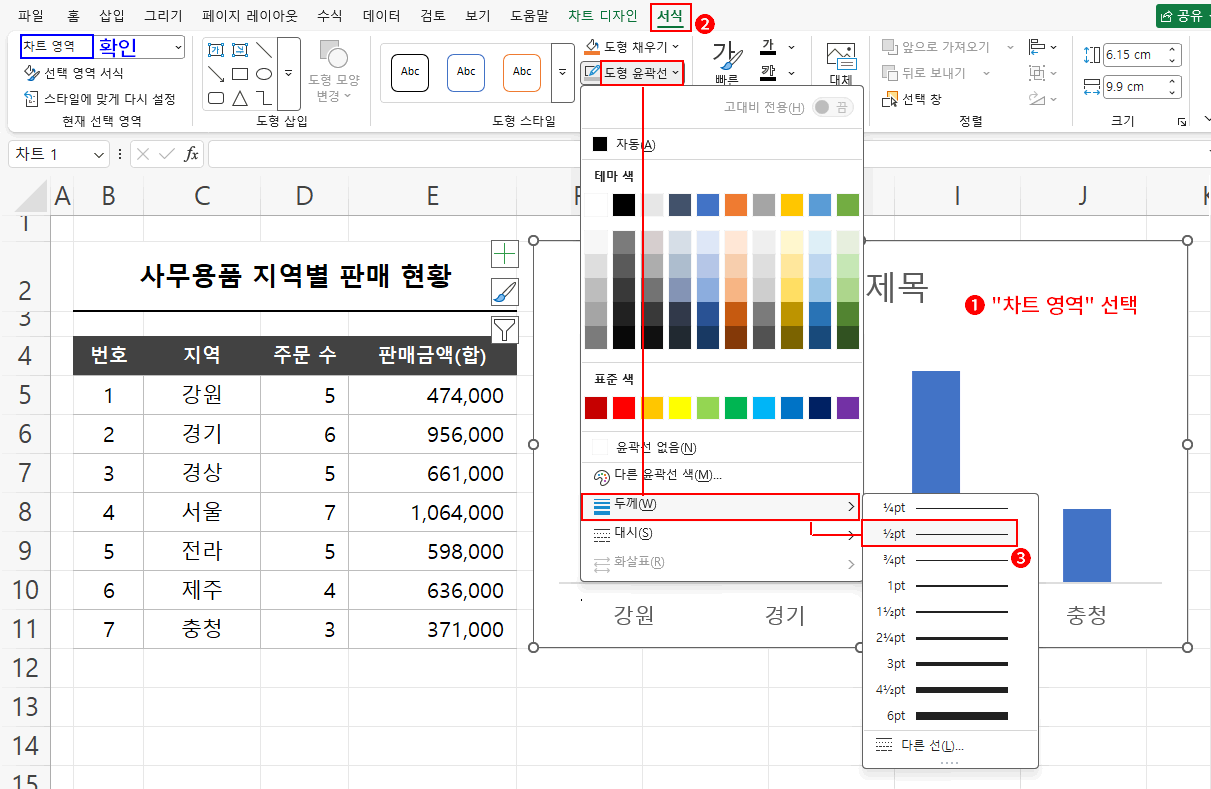This screenshot has width=1211, height=789.
Task: Select the triangle shape
Action: tap(239, 98)
